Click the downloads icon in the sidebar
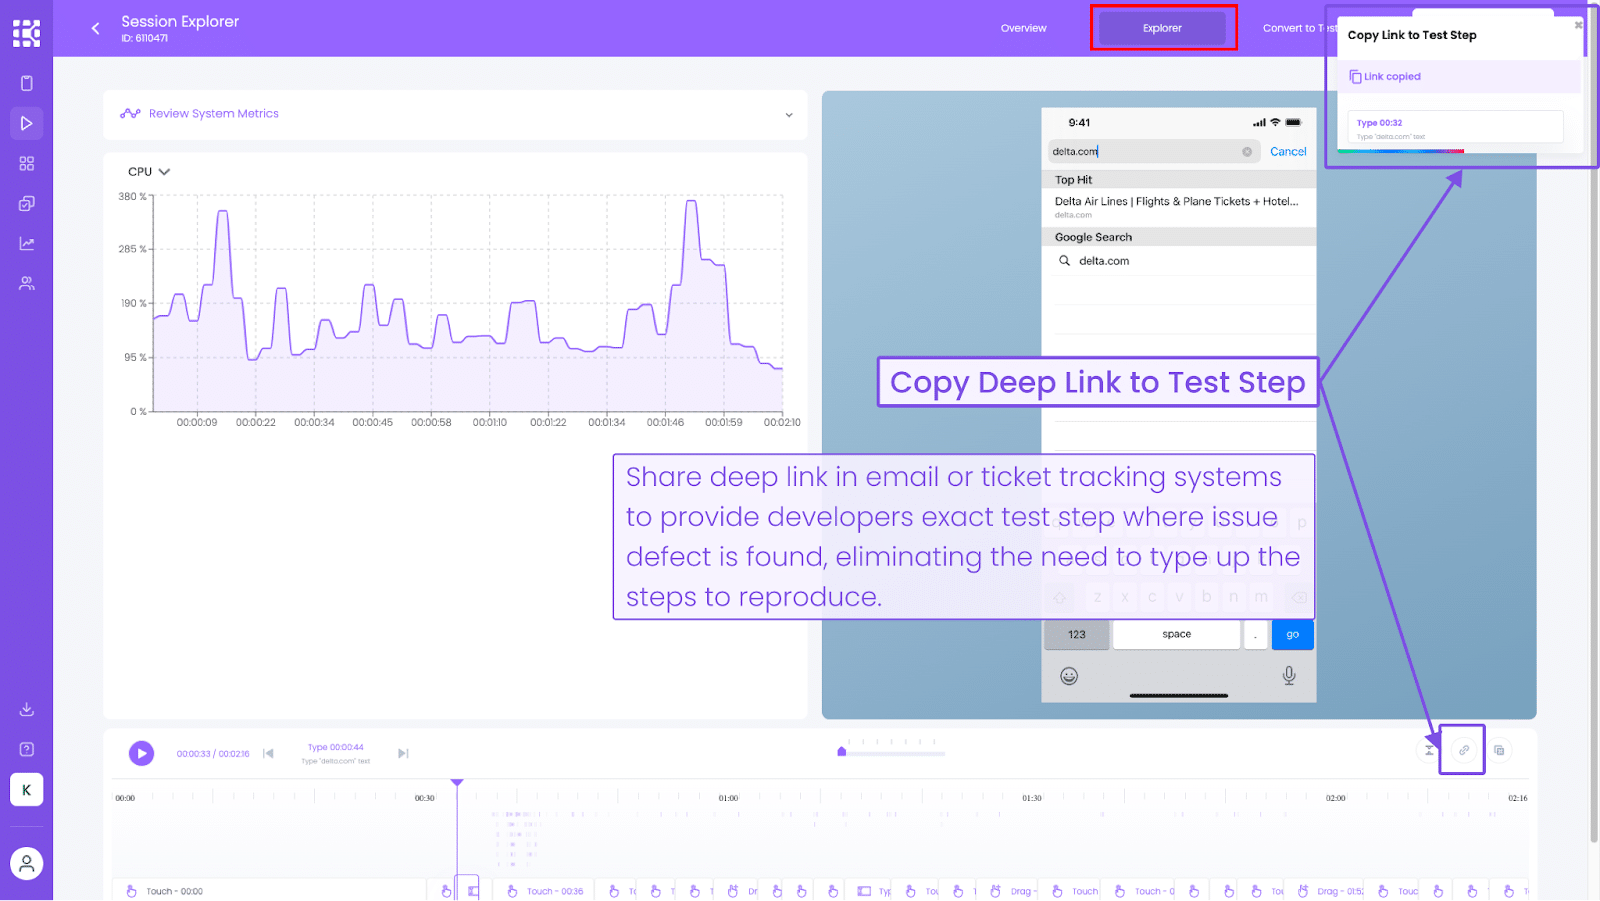This screenshot has height=901, width=1600. click(x=27, y=708)
